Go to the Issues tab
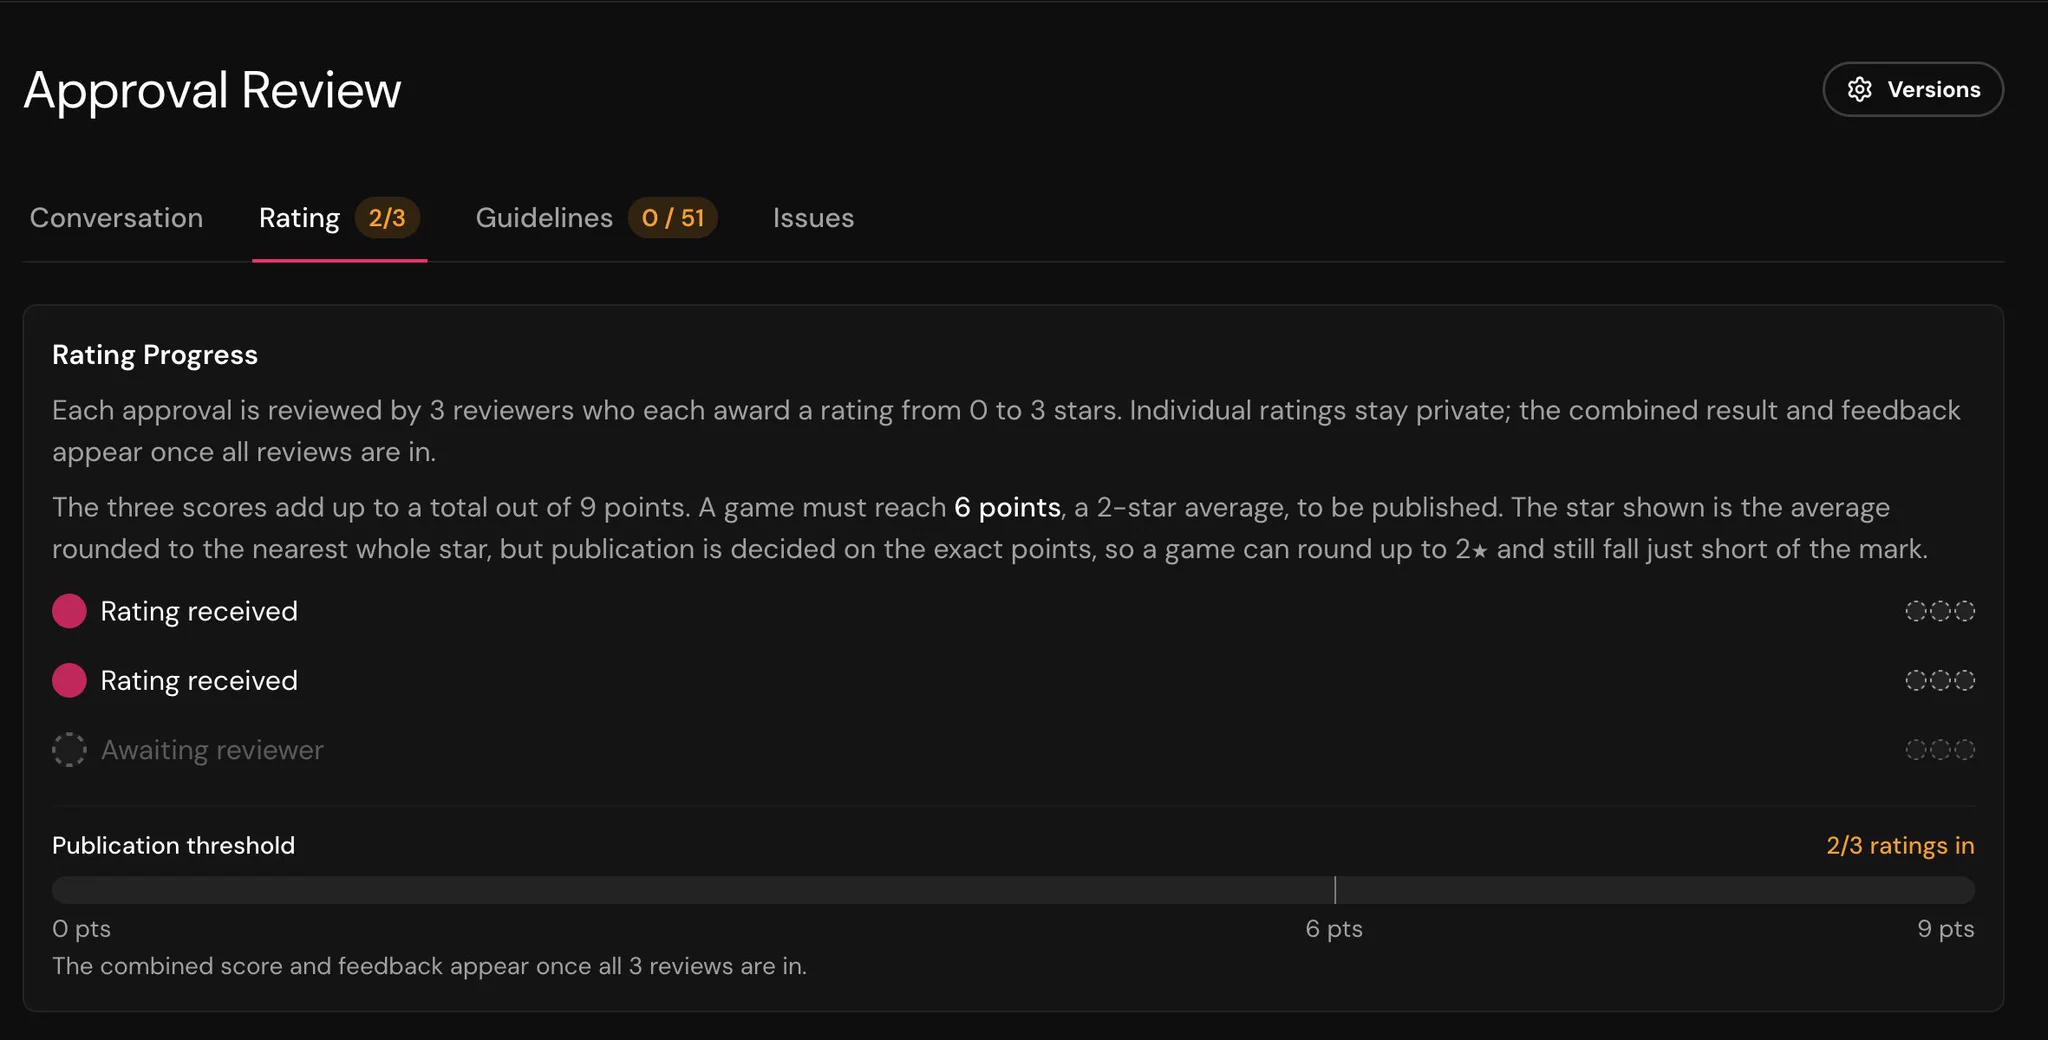 (813, 218)
